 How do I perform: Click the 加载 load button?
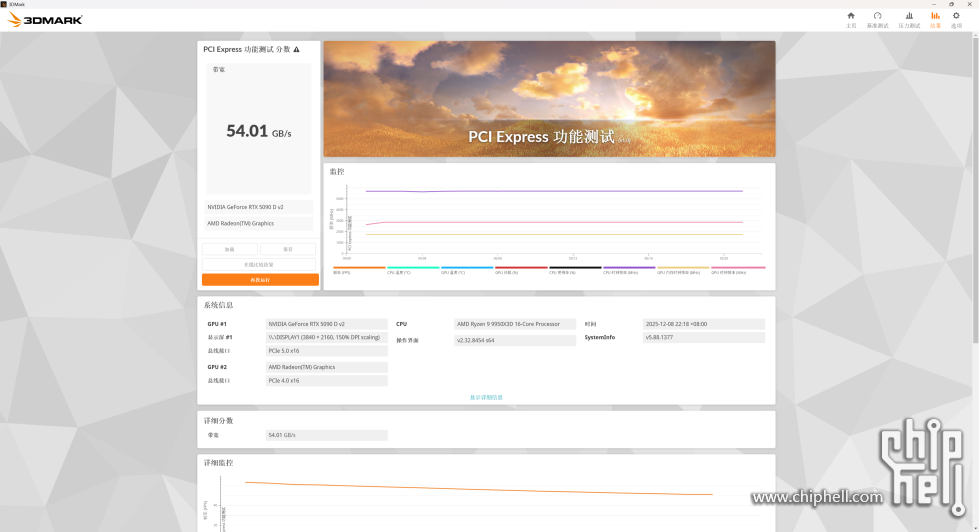pyautogui.click(x=230, y=249)
